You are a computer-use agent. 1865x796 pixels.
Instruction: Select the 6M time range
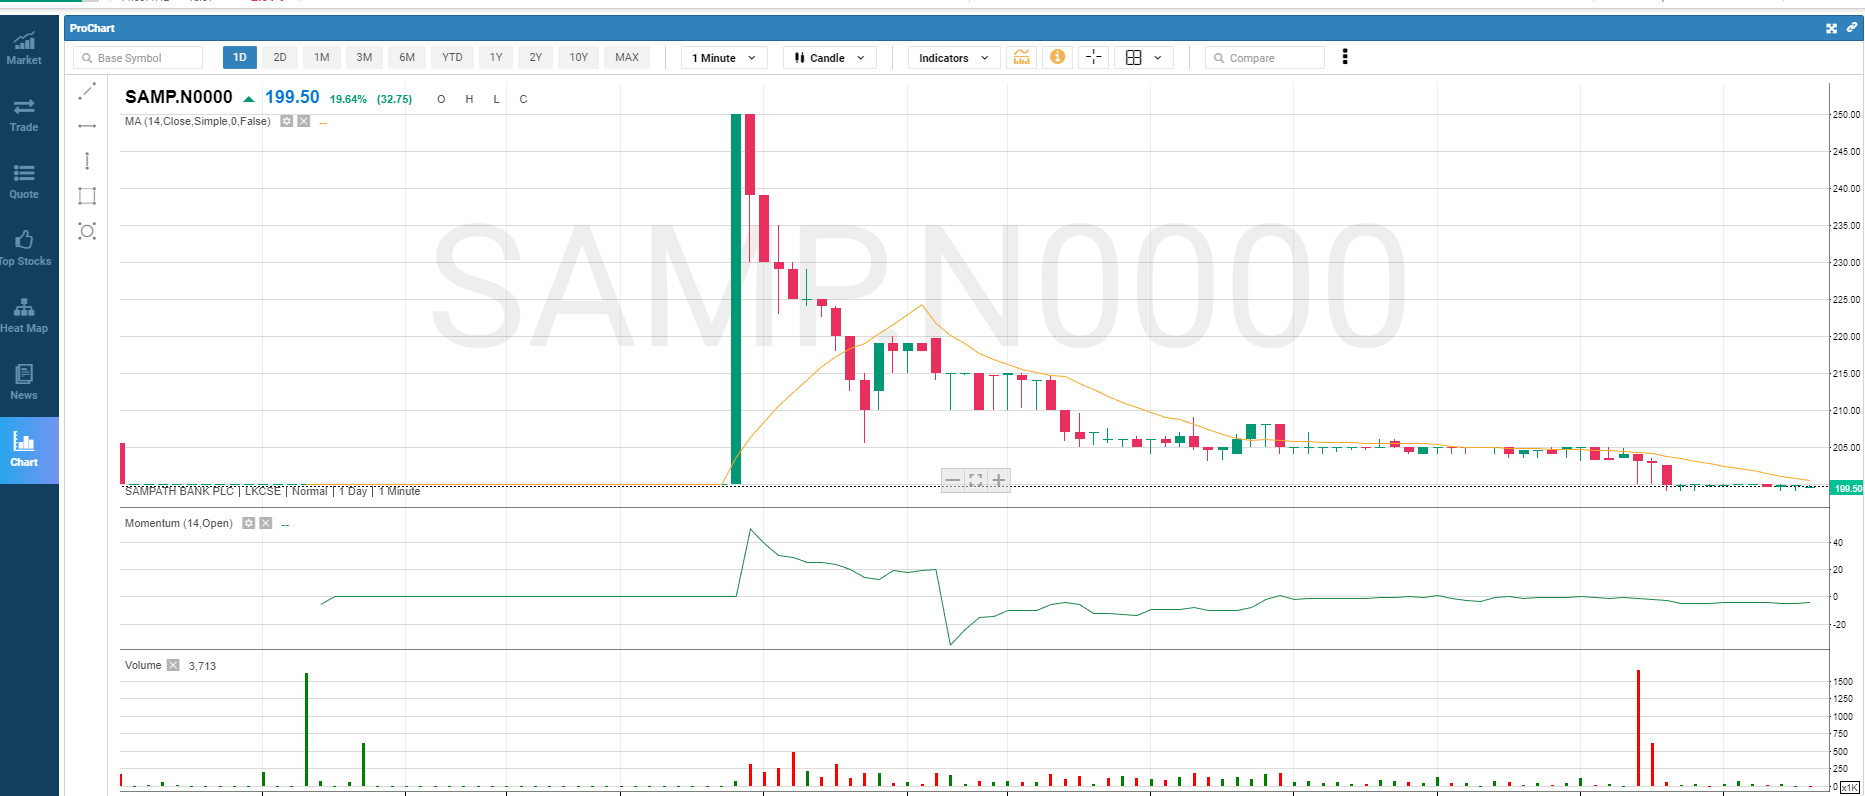(x=407, y=57)
